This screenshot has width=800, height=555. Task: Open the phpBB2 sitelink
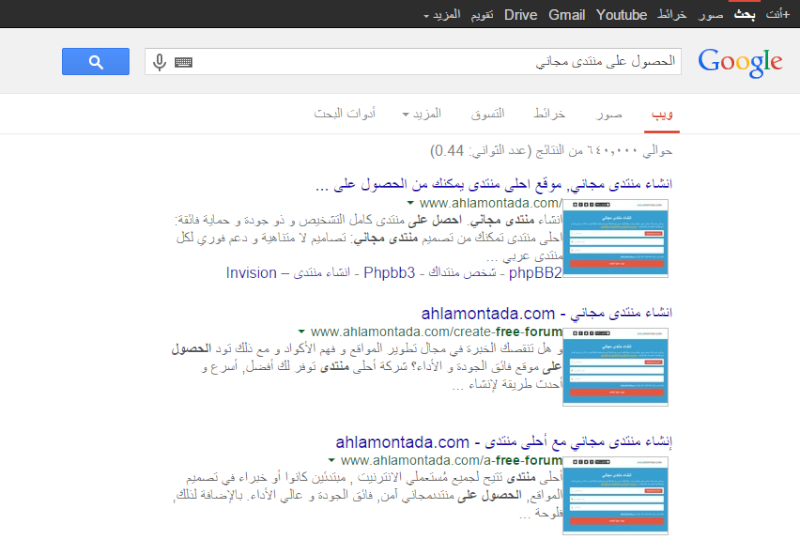tap(535, 273)
